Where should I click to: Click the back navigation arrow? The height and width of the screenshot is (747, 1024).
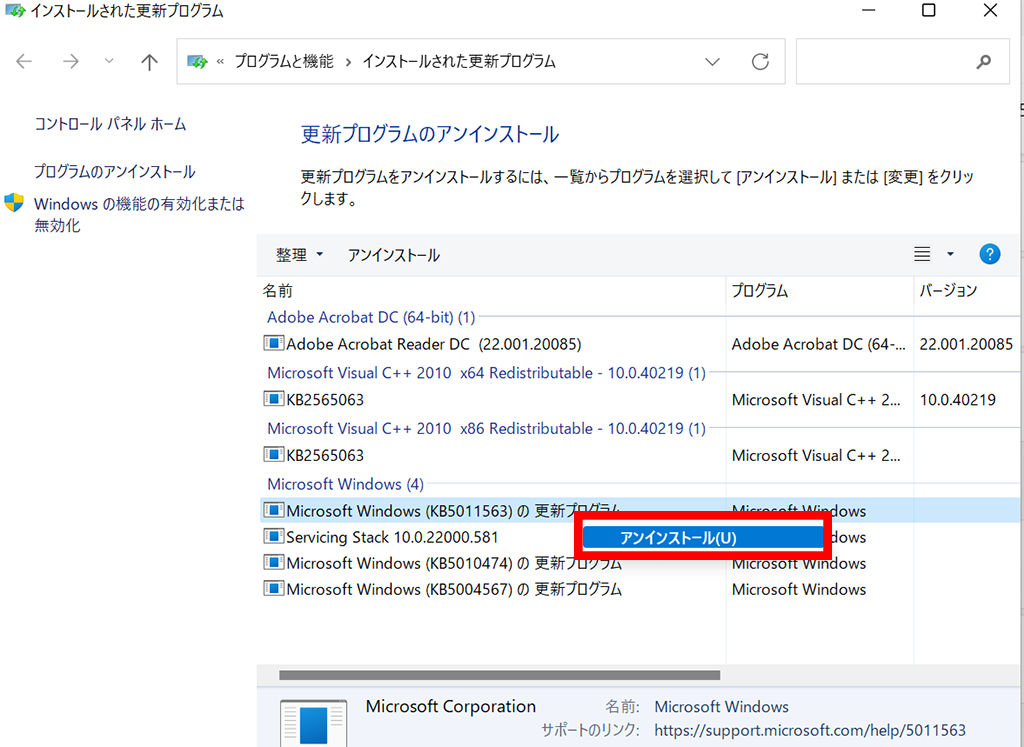(23, 61)
